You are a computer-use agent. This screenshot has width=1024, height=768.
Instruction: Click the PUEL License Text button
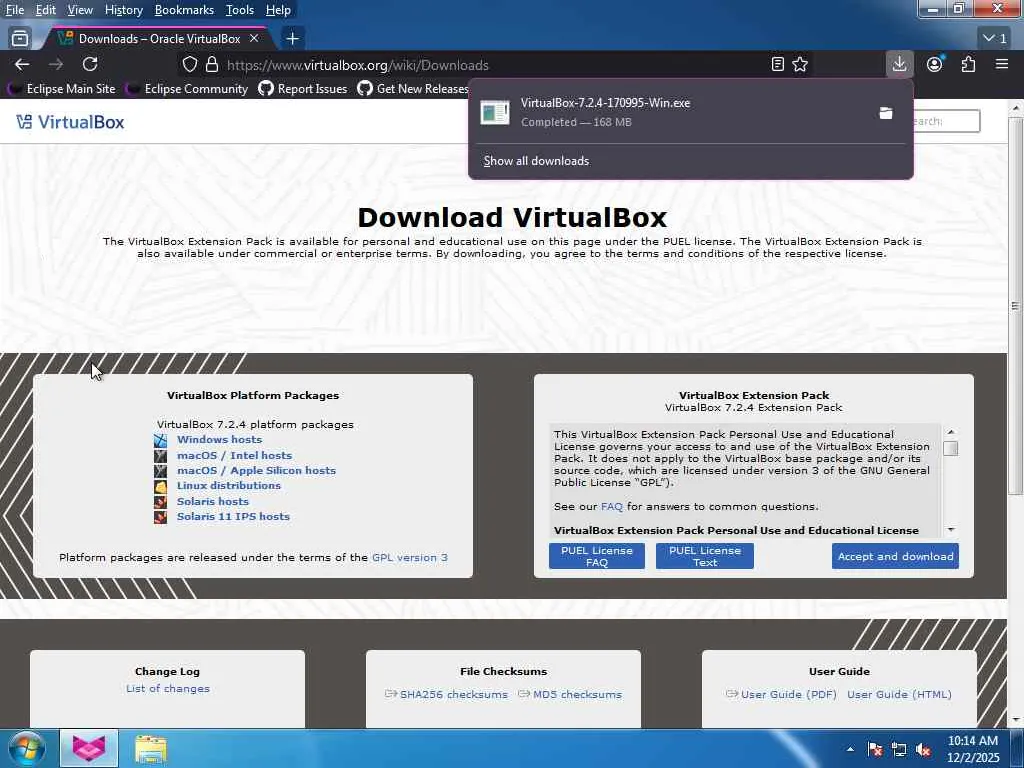pyautogui.click(x=705, y=556)
